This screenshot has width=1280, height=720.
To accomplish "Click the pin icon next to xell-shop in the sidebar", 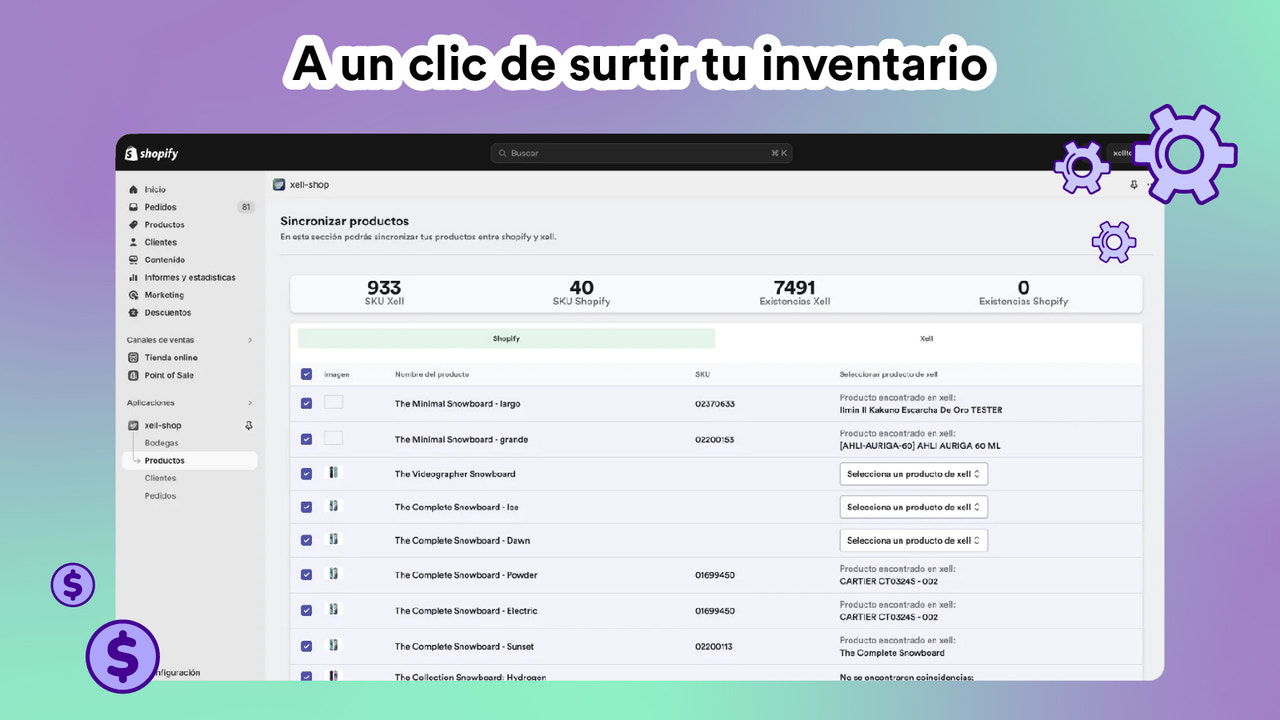I will [249, 425].
